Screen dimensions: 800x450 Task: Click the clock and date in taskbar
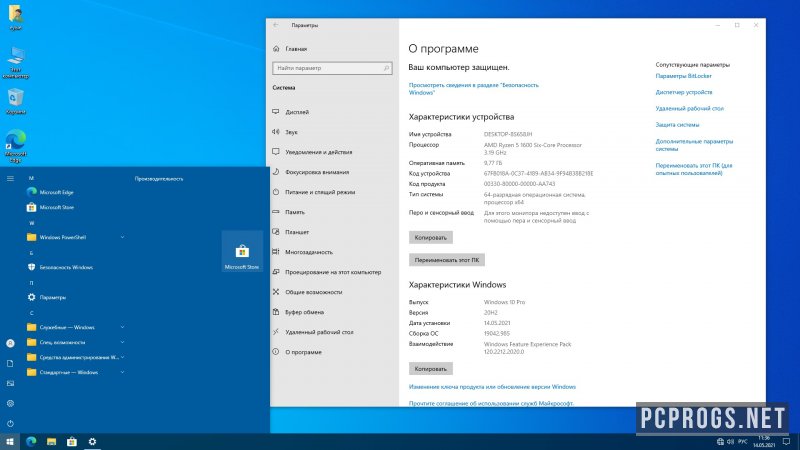(764, 442)
